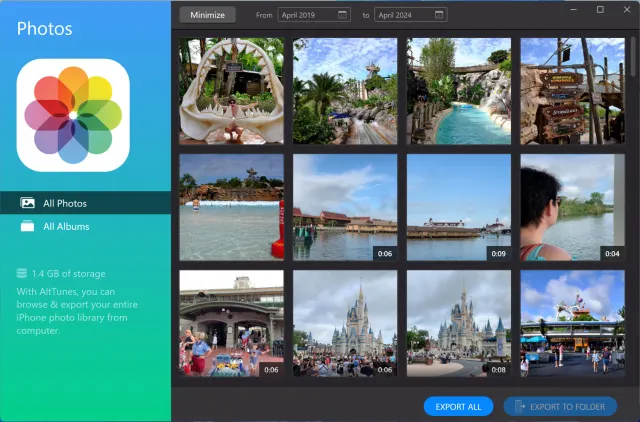Select the wooden signpost photo thumbnail
This screenshot has height=422, width=640.
point(573,91)
